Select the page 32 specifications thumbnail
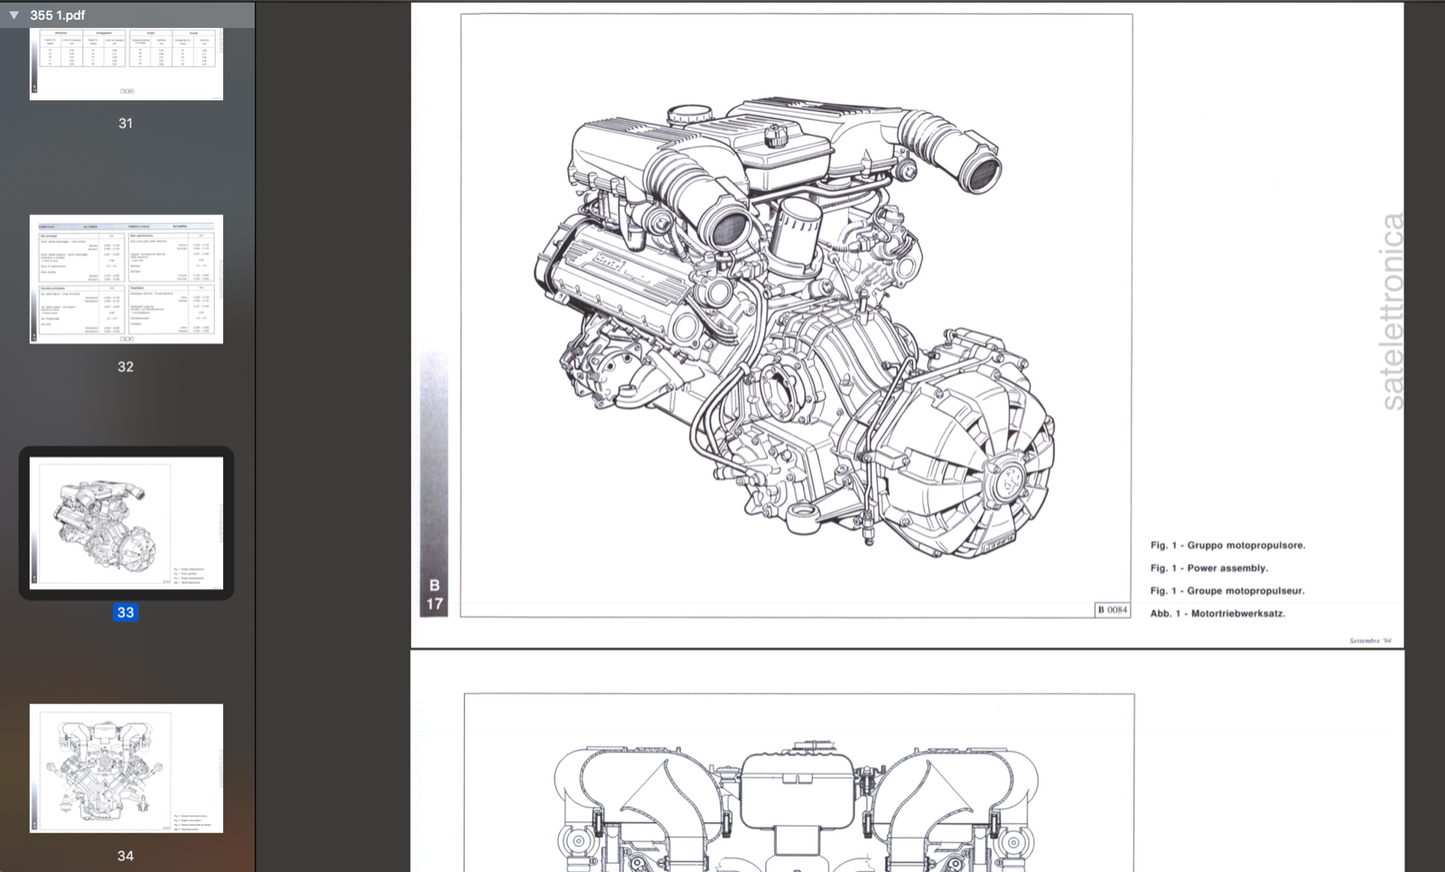The height and width of the screenshot is (872, 1445). coord(126,279)
